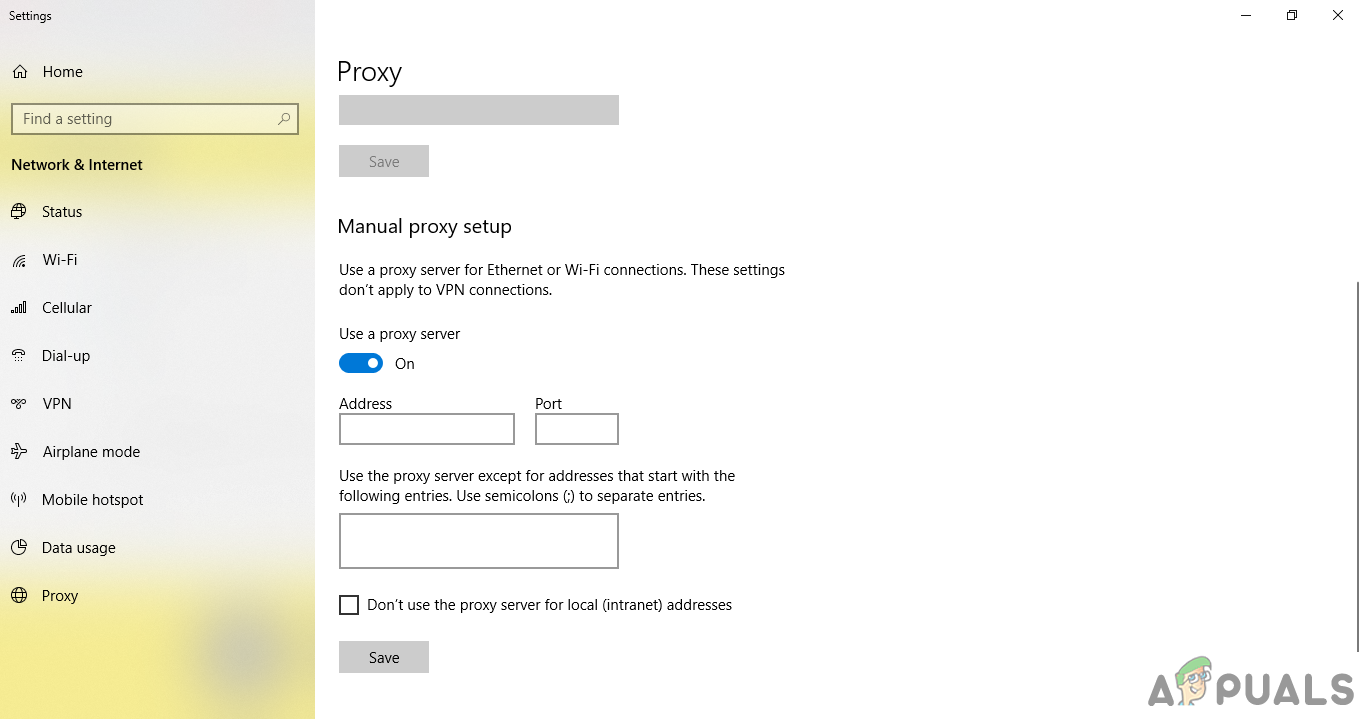Click the Dial-up icon

pos(19,356)
